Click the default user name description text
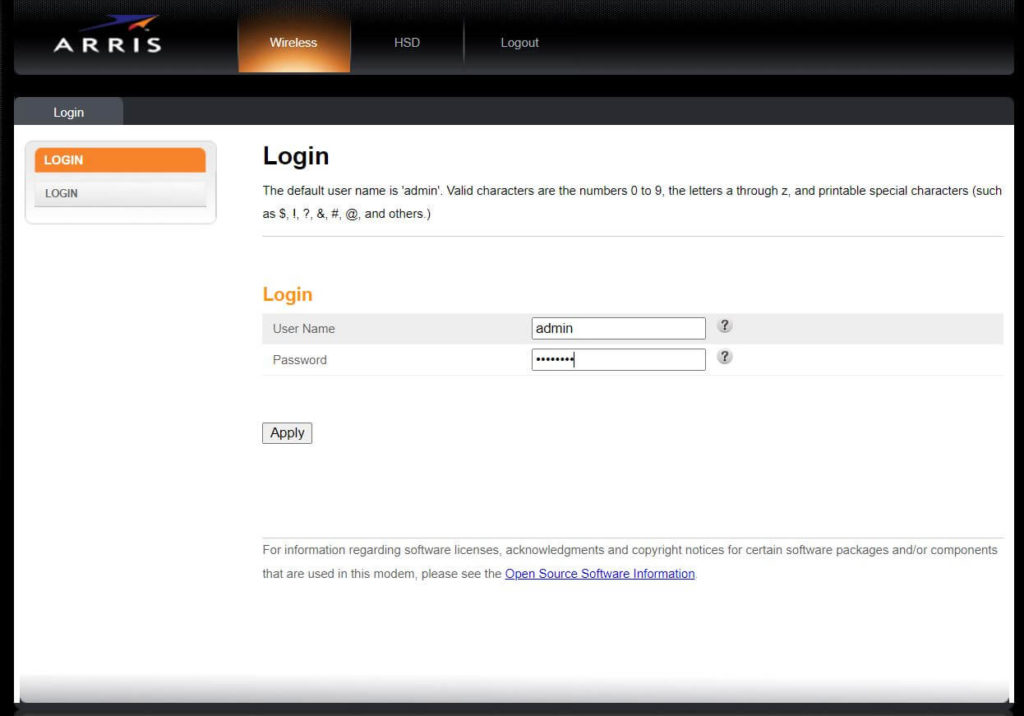 point(632,201)
